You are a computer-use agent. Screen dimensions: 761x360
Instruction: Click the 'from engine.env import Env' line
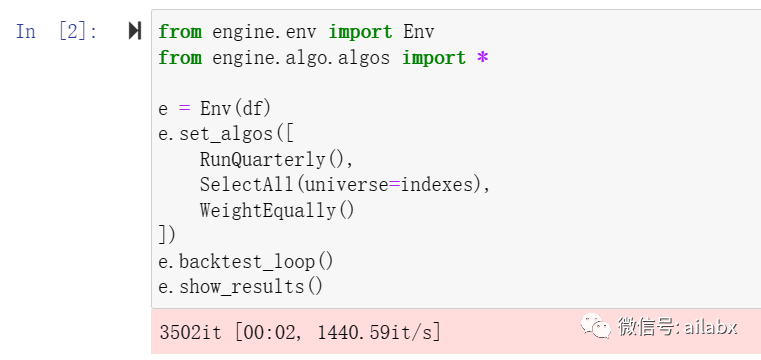pyautogui.click(x=296, y=32)
